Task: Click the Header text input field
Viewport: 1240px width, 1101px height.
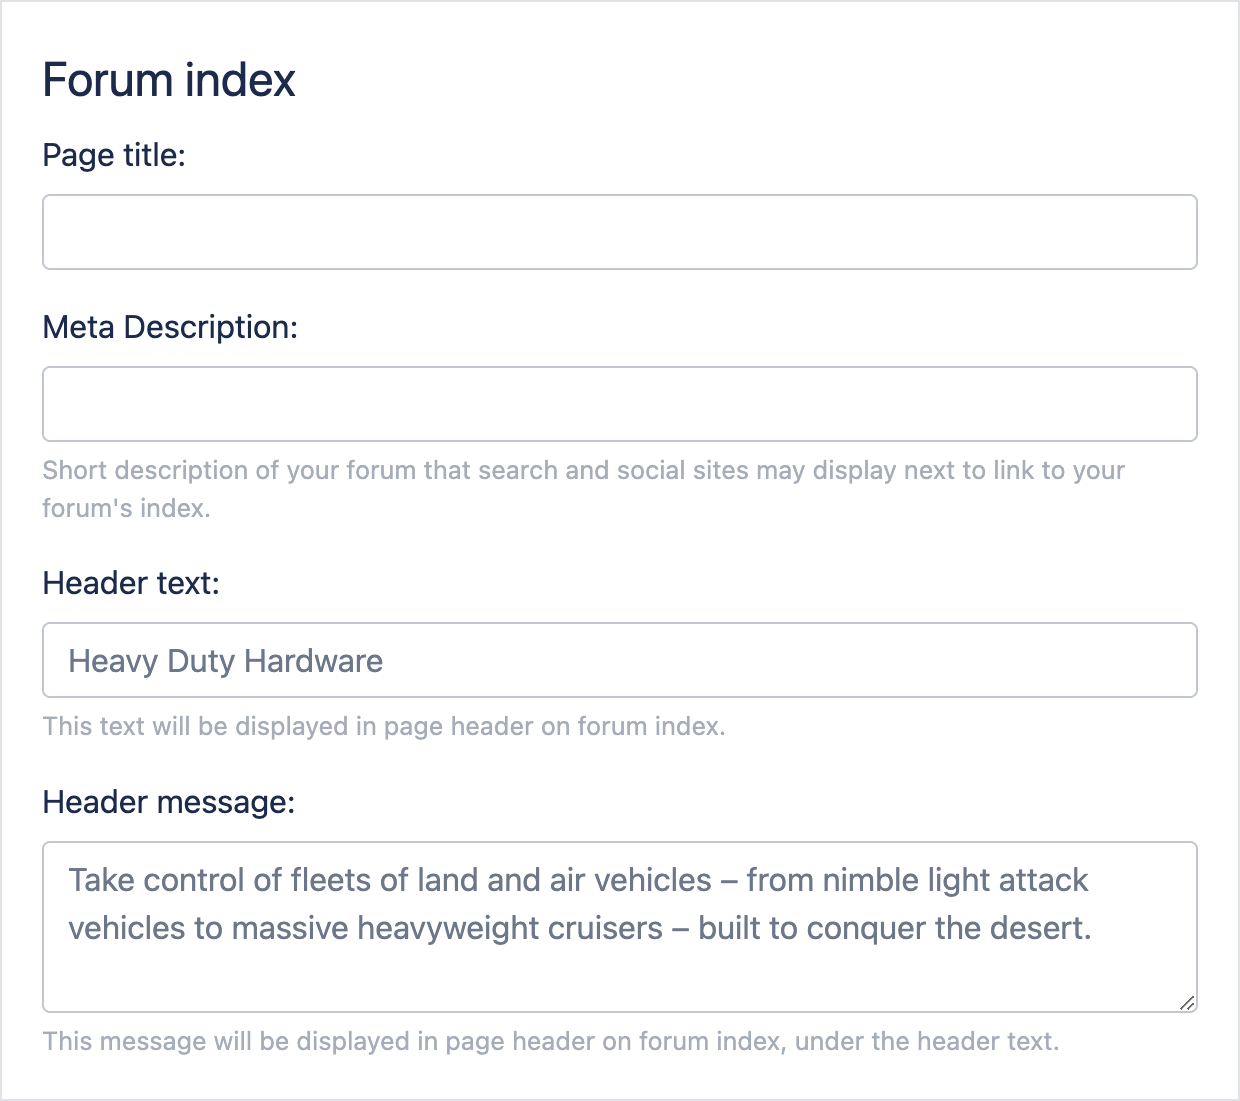Action: pos(780,661)
